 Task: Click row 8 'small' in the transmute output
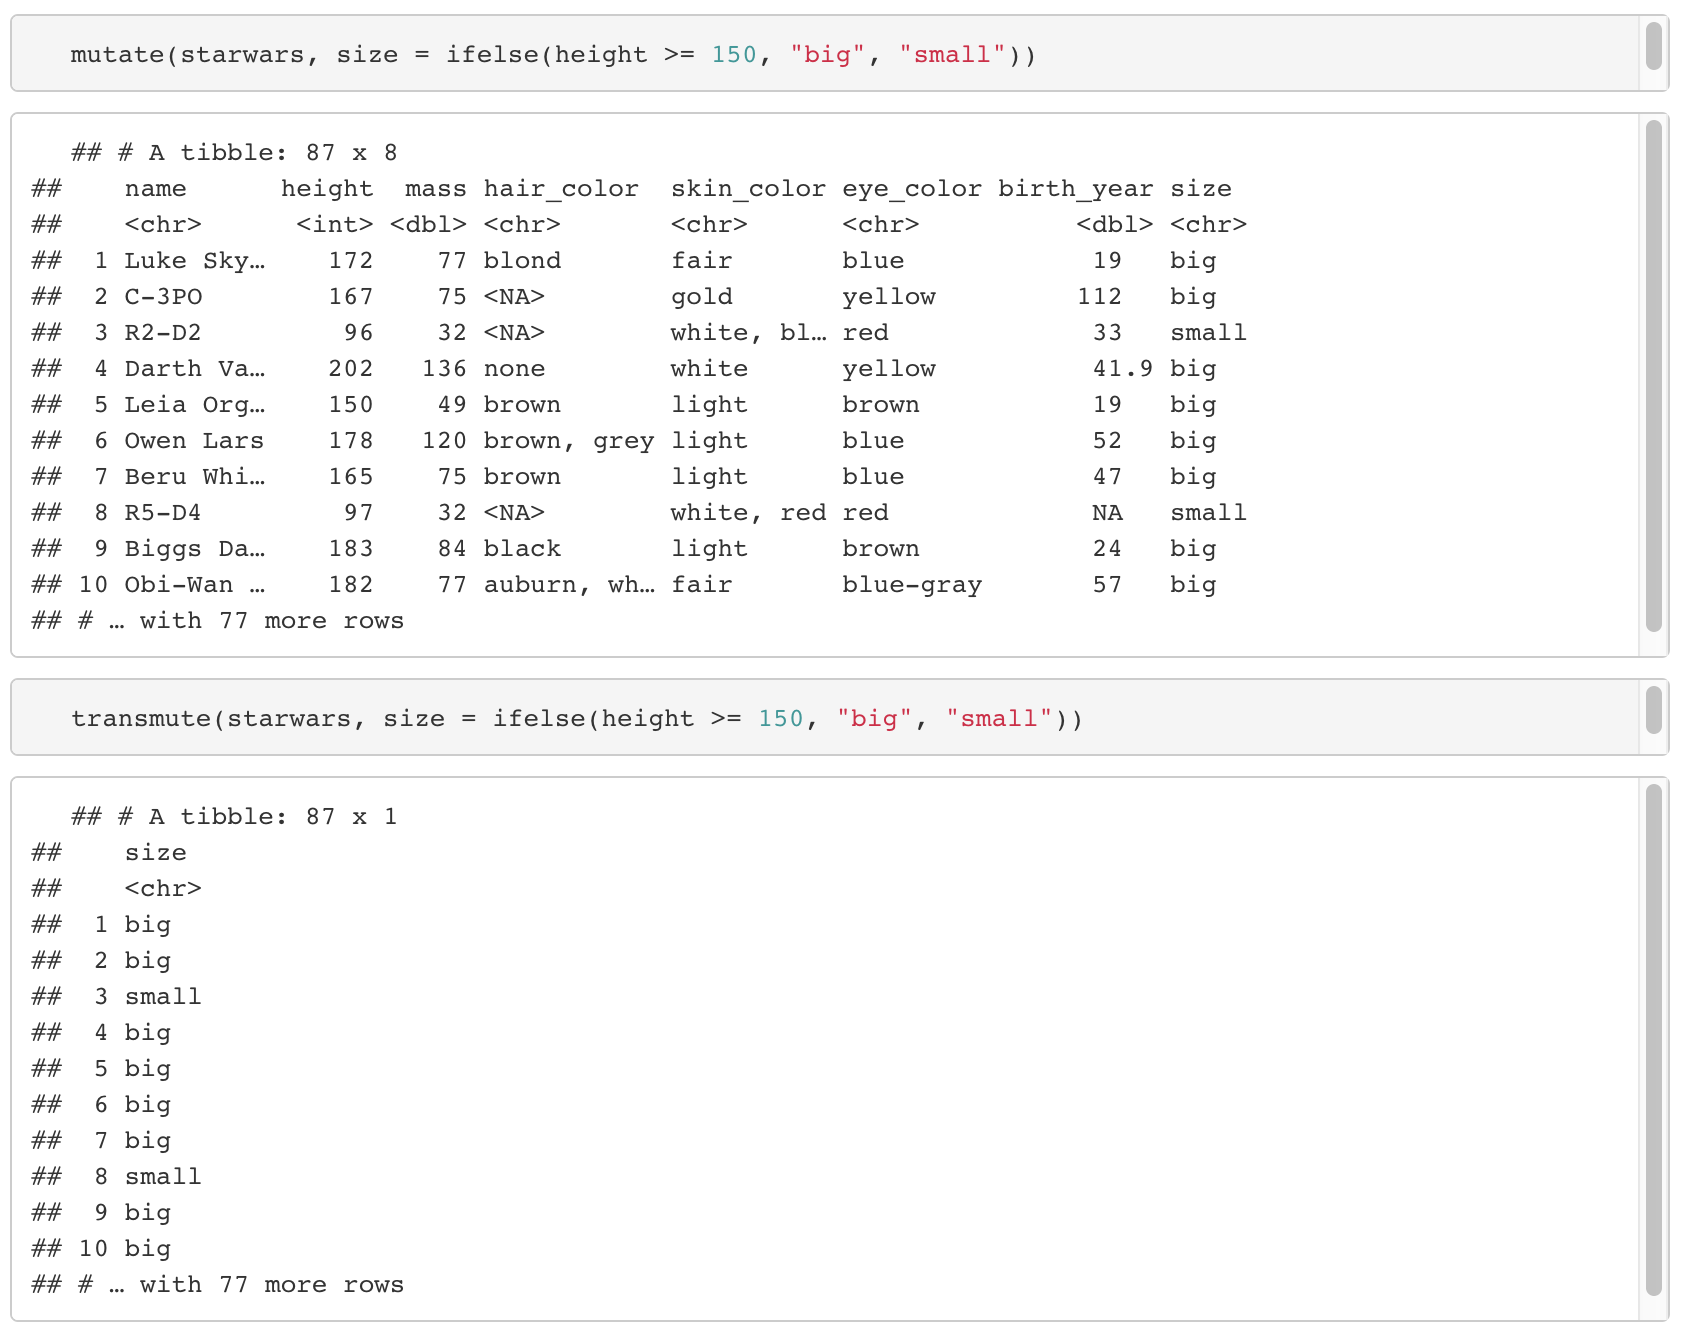tap(163, 1176)
